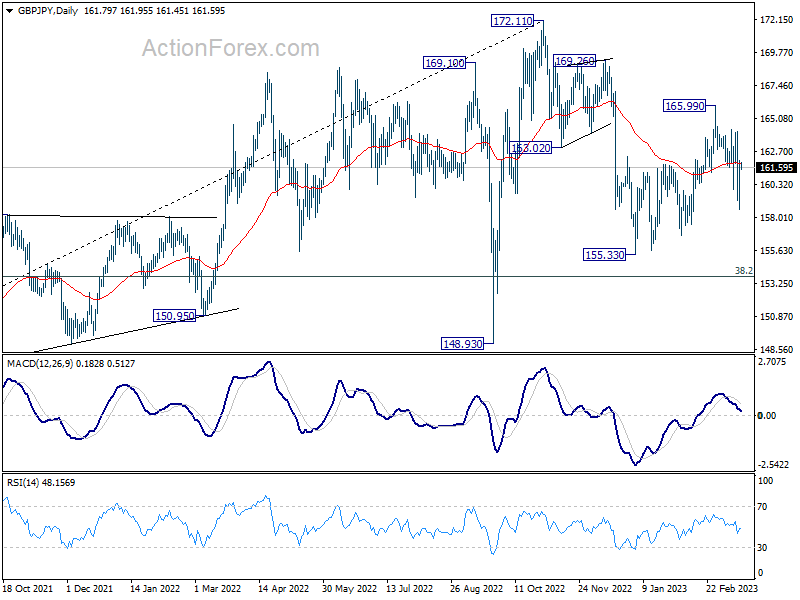The height and width of the screenshot is (600, 800).
Task: Click the 14 Apr 2022 date label
Action: click(283, 588)
